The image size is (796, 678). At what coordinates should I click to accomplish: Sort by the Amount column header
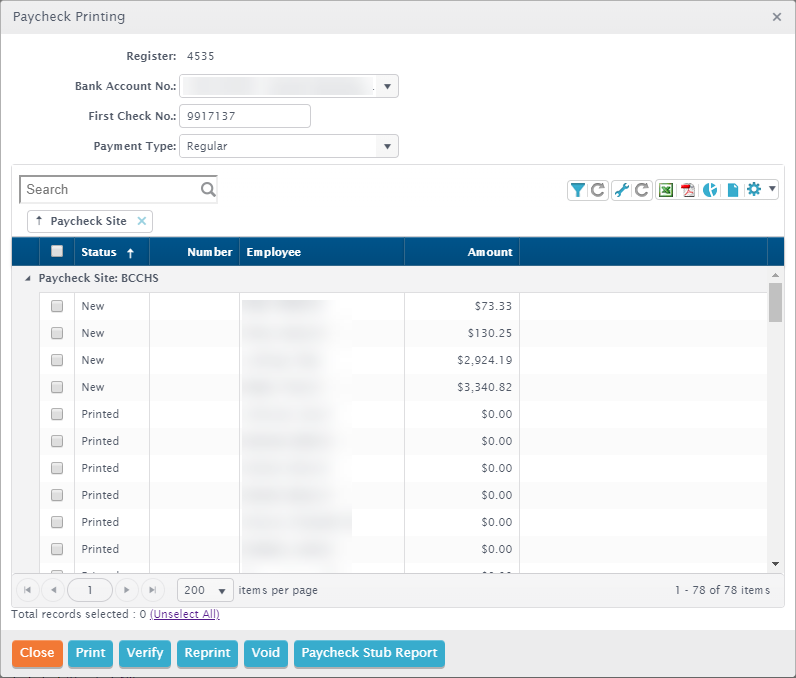click(x=489, y=252)
